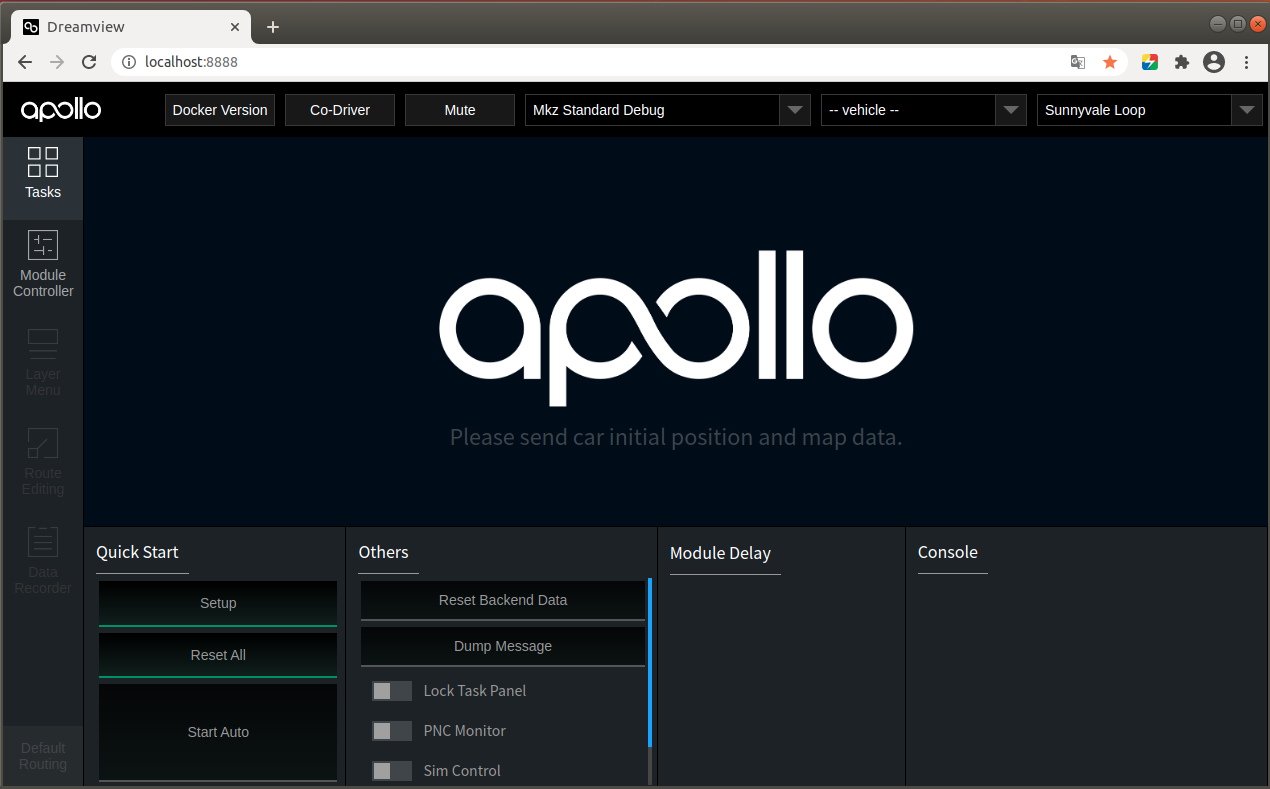Enable the Lock Task Panel toggle
The height and width of the screenshot is (789, 1270).
click(391, 690)
